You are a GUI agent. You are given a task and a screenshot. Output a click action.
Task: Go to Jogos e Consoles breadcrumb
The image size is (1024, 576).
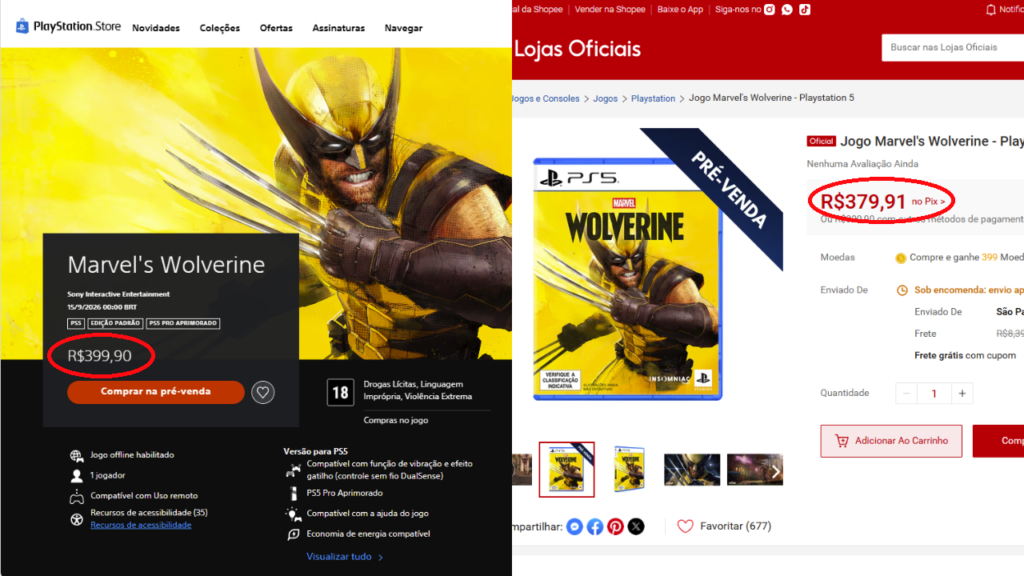(x=546, y=99)
